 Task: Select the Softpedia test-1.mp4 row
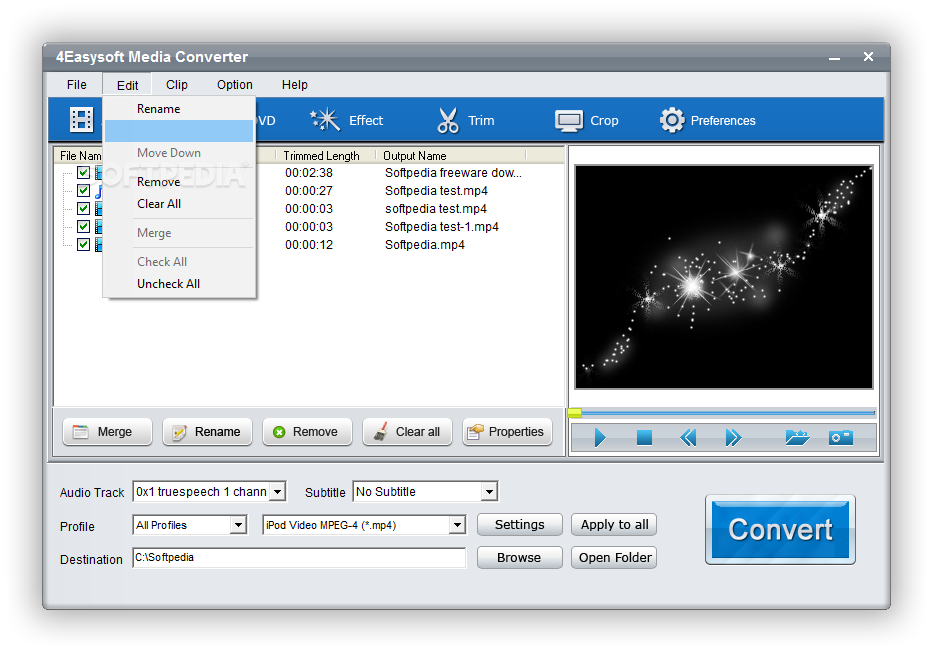(x=442, y=227)
